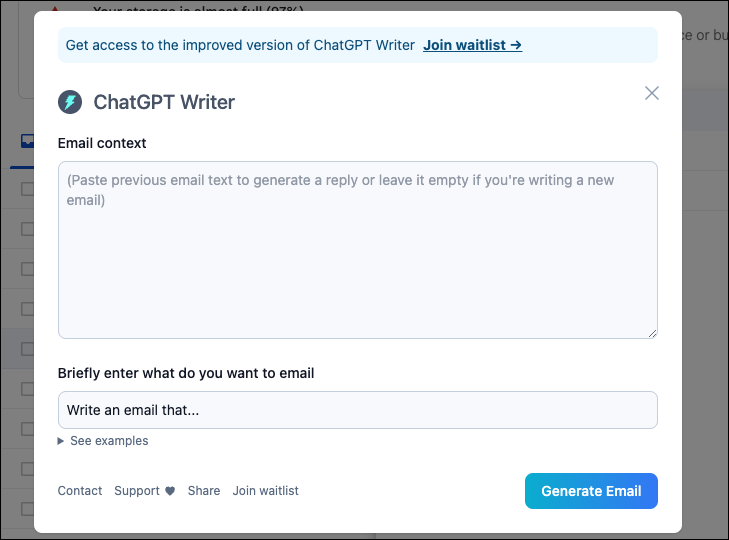This screenshot has width=729, height=540.
Task: Open the Contact link
Action: (x=80, y=491)
